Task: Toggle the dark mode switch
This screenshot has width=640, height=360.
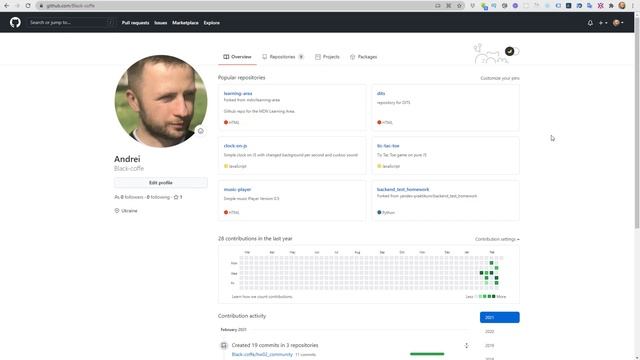Action: pos(512,51)
